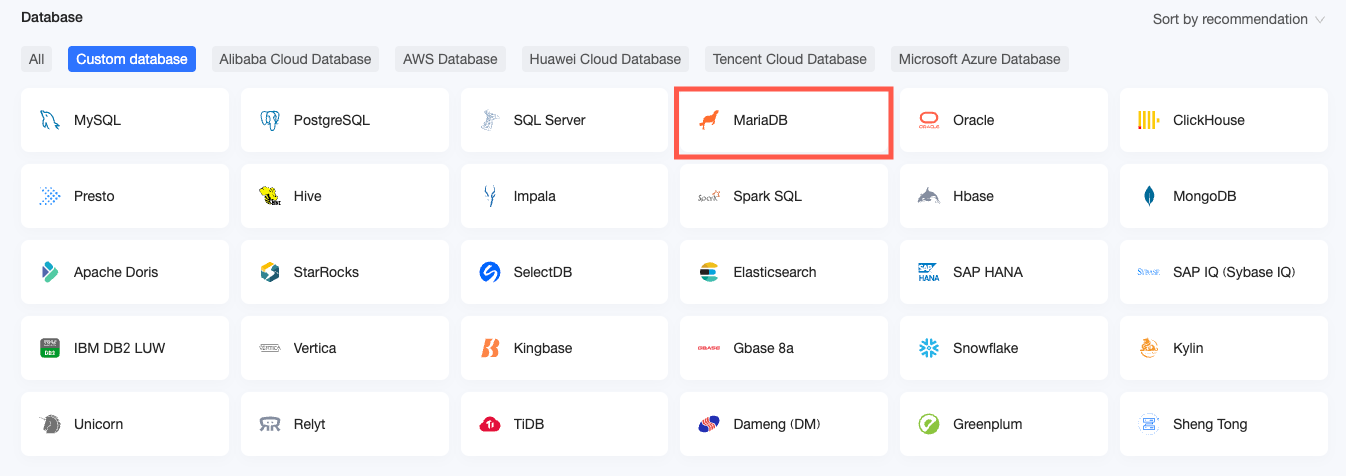Select the Dameng (DM) label
Viewport: 1346px width, 476px height.
[777, 424]
